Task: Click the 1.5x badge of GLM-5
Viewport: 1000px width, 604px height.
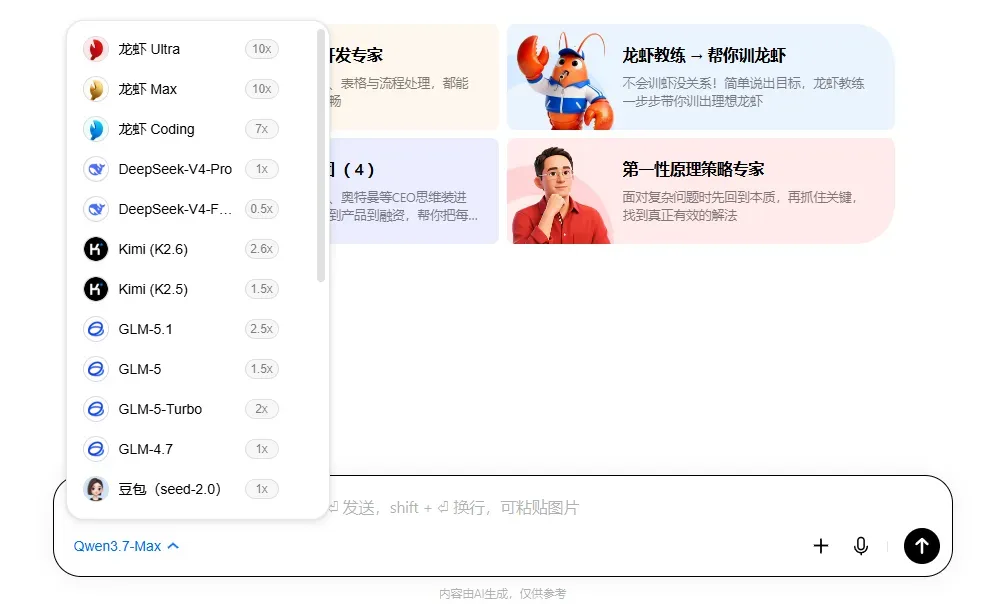Action: click(261, 369)
